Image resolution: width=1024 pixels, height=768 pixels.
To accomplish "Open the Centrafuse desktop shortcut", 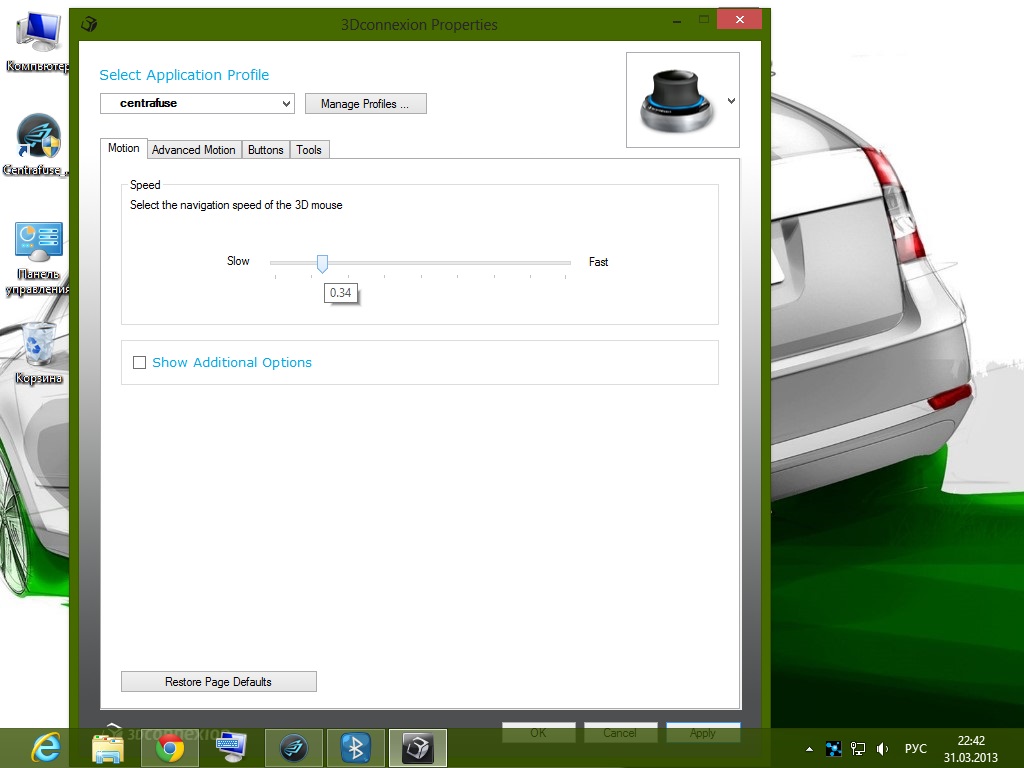I will pos(38,138).
